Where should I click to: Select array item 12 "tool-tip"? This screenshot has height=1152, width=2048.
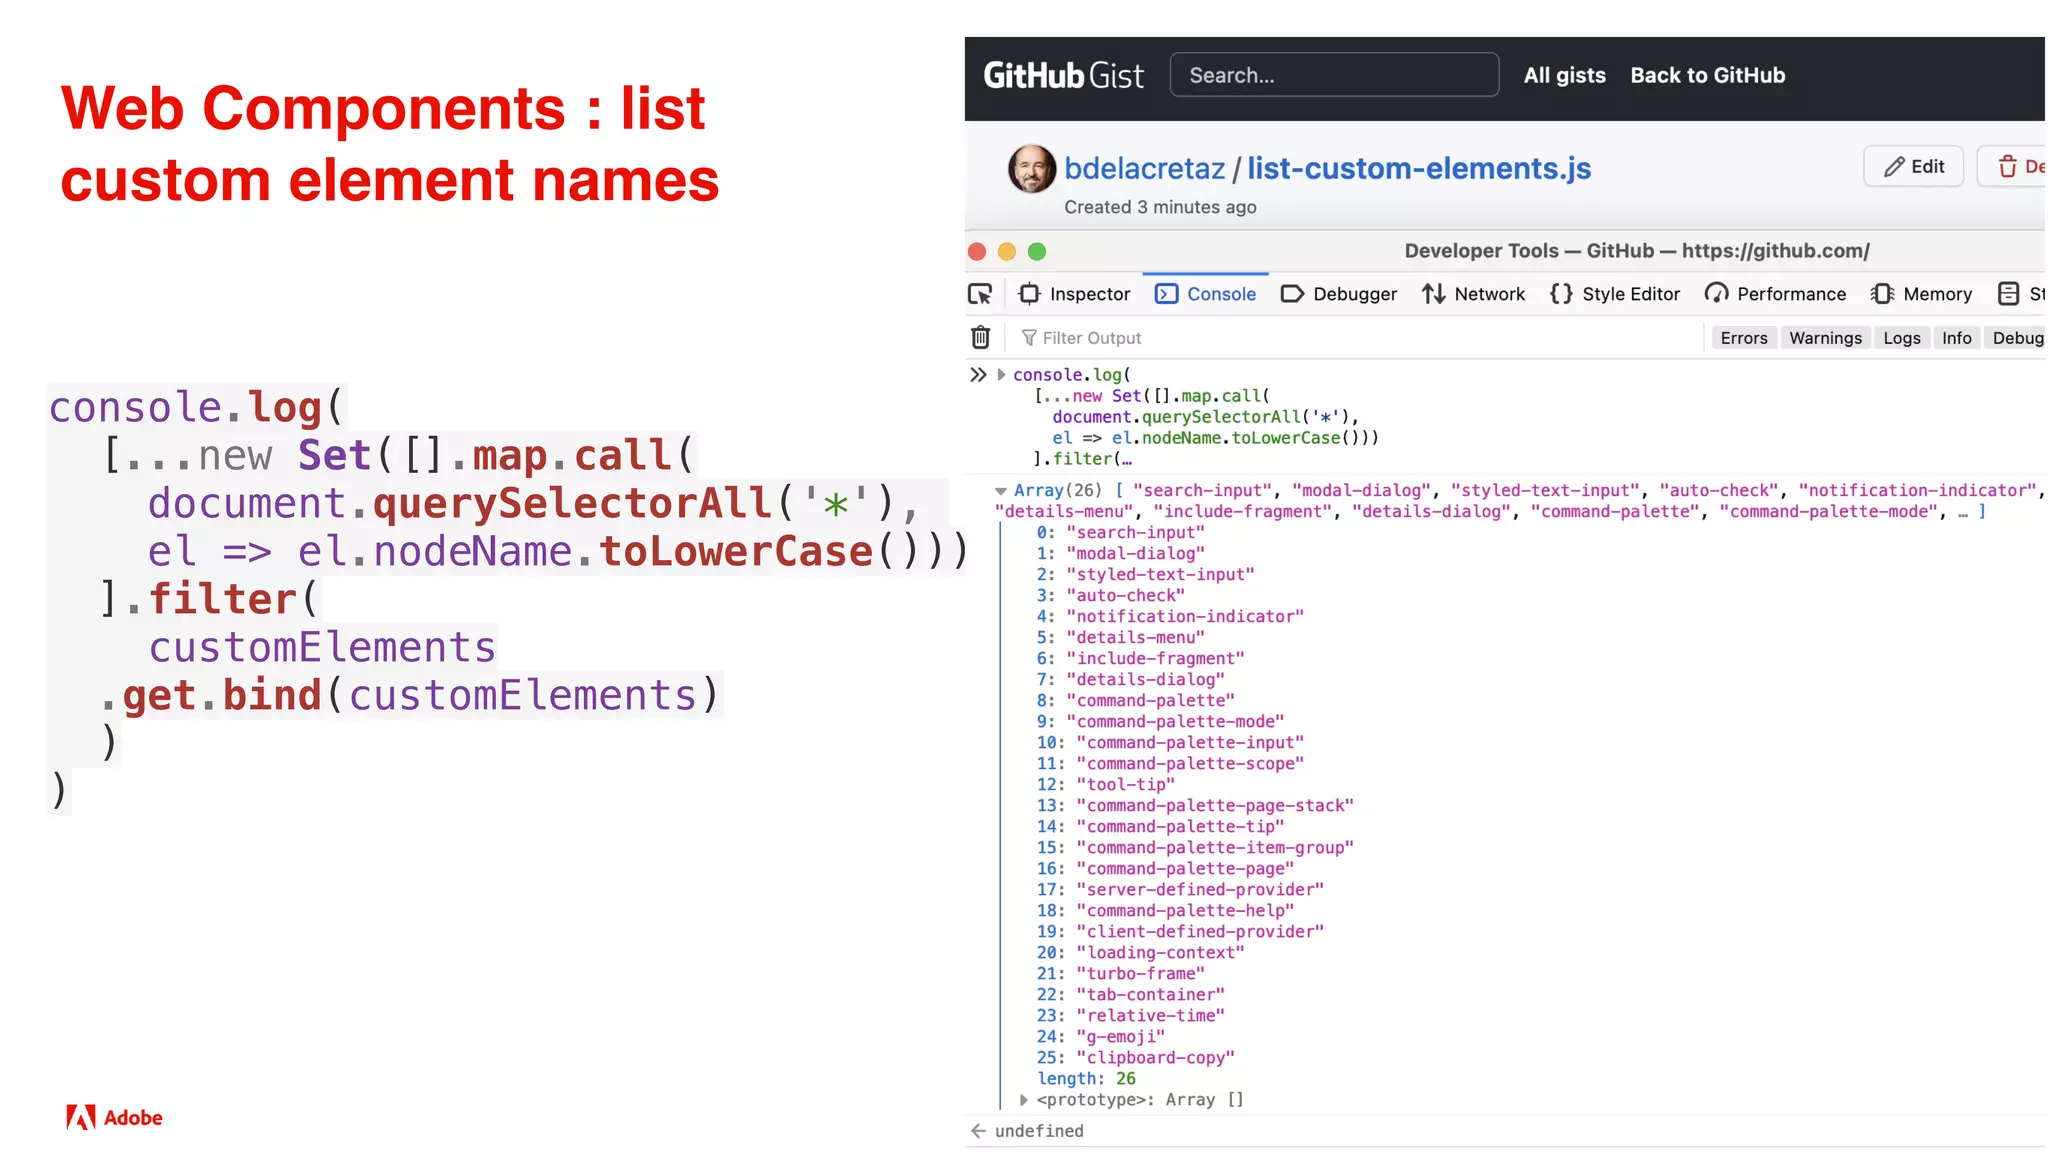(x=1105, y=785)
